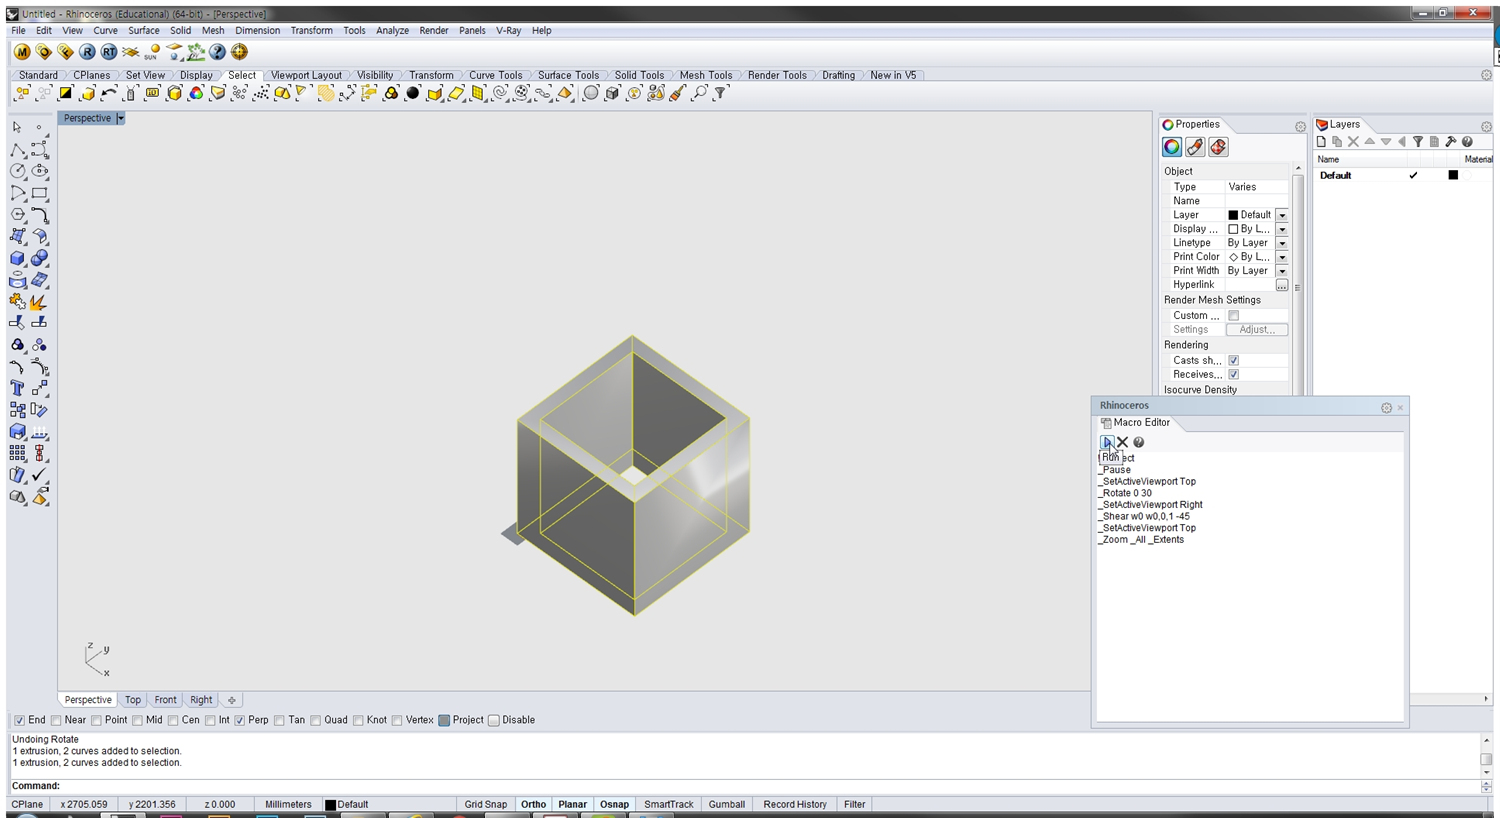Click the Invert selection black-white icon
The image size is (1500, 818).
(x=65, y=93)
